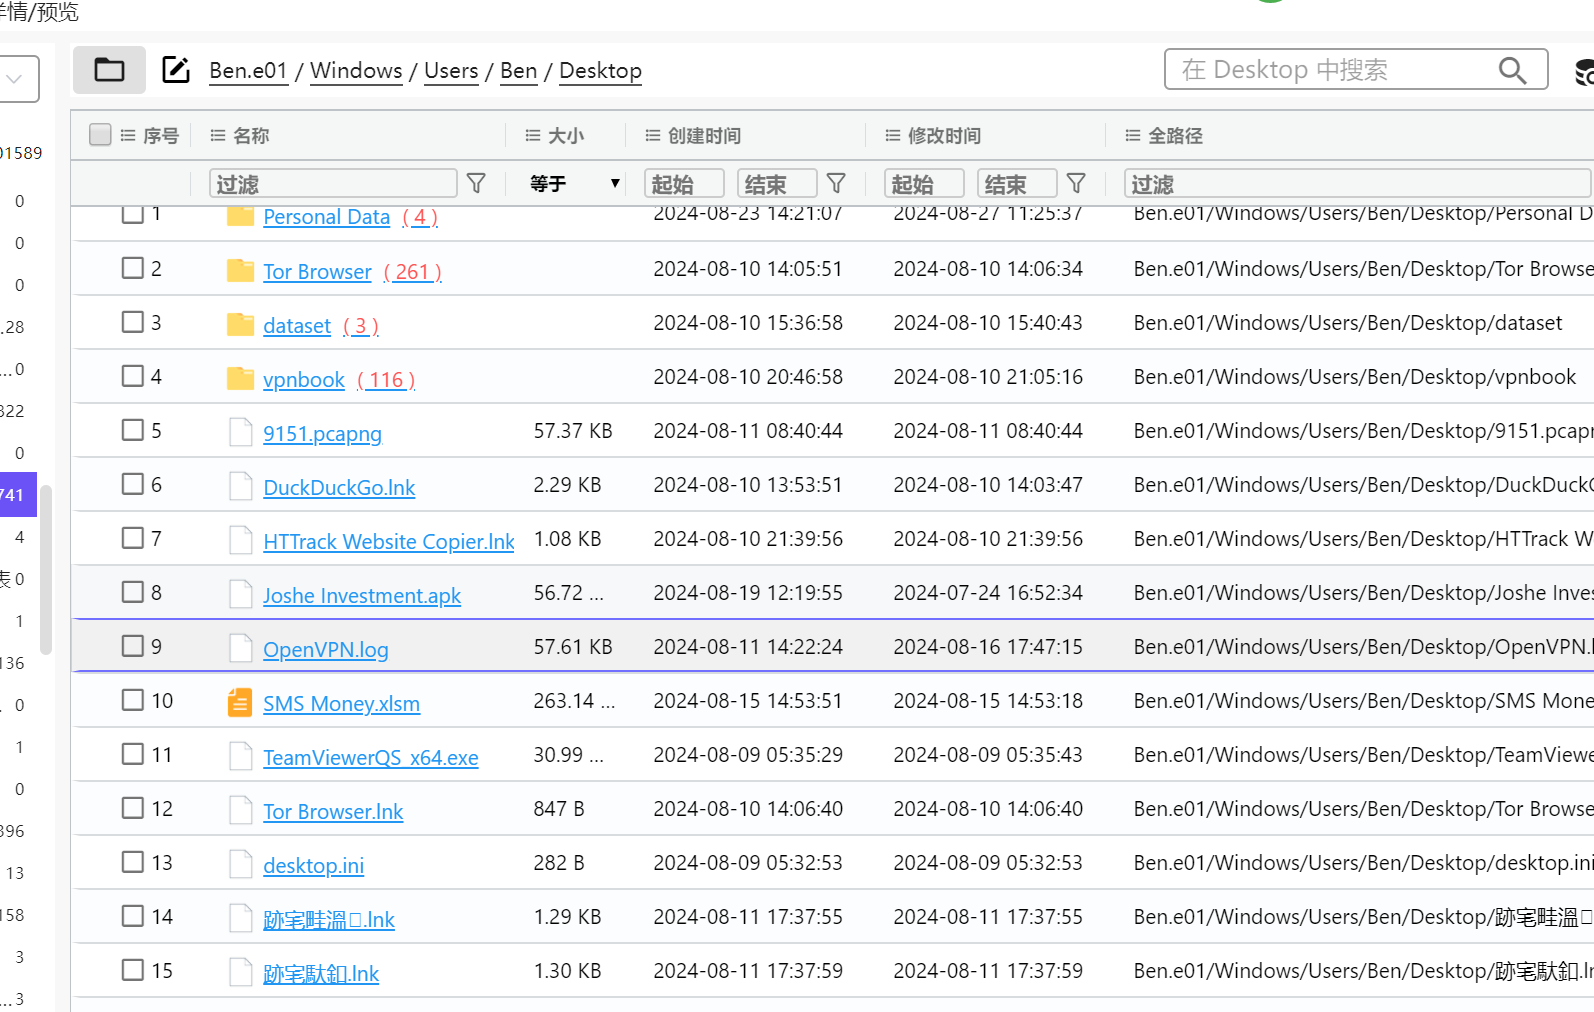Open HTTrack Website Copier.lnk link
Image resolution: width=1594 pixels, height=1012 pixels.
point(389,542)
